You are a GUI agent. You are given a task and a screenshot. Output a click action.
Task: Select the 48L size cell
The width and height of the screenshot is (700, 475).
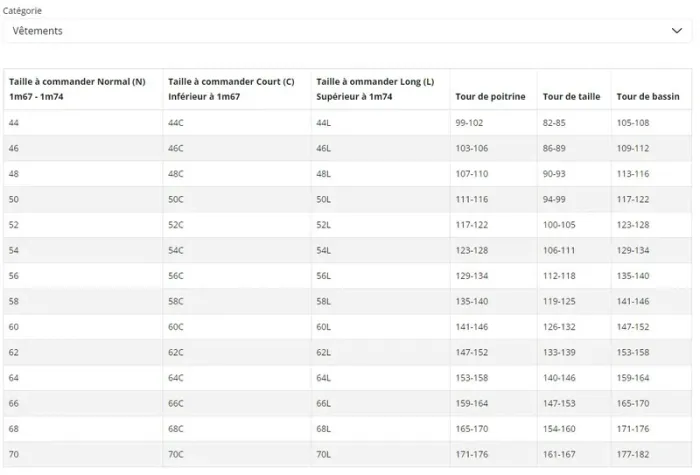(323, 174)
